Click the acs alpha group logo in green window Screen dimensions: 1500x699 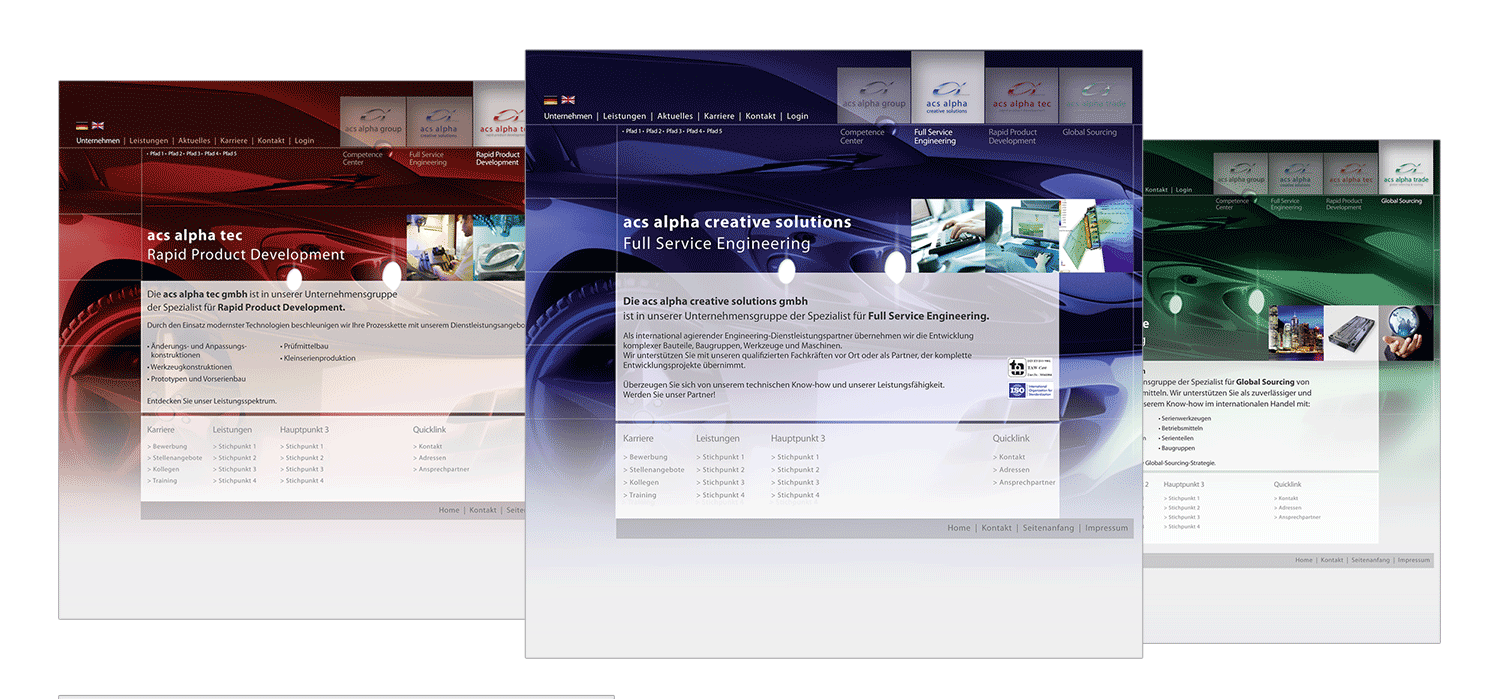1241,174
